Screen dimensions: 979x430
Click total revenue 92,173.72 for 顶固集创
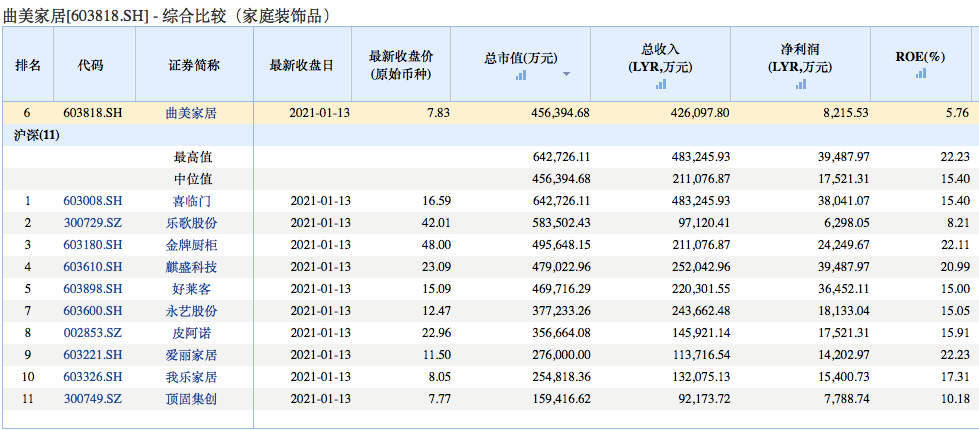pyautogui.click(x=702, y=399)
